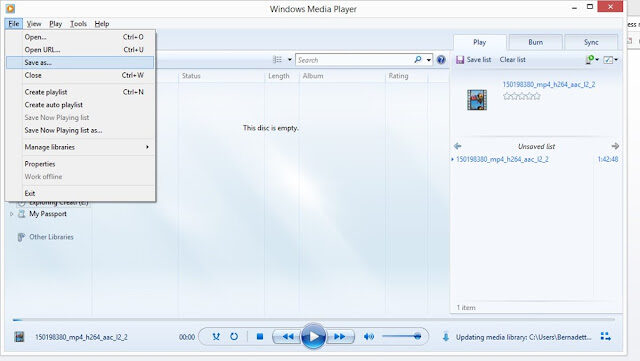640x361 pixels.
Task: Click the Status column header
Action: (x=191, y=76)
